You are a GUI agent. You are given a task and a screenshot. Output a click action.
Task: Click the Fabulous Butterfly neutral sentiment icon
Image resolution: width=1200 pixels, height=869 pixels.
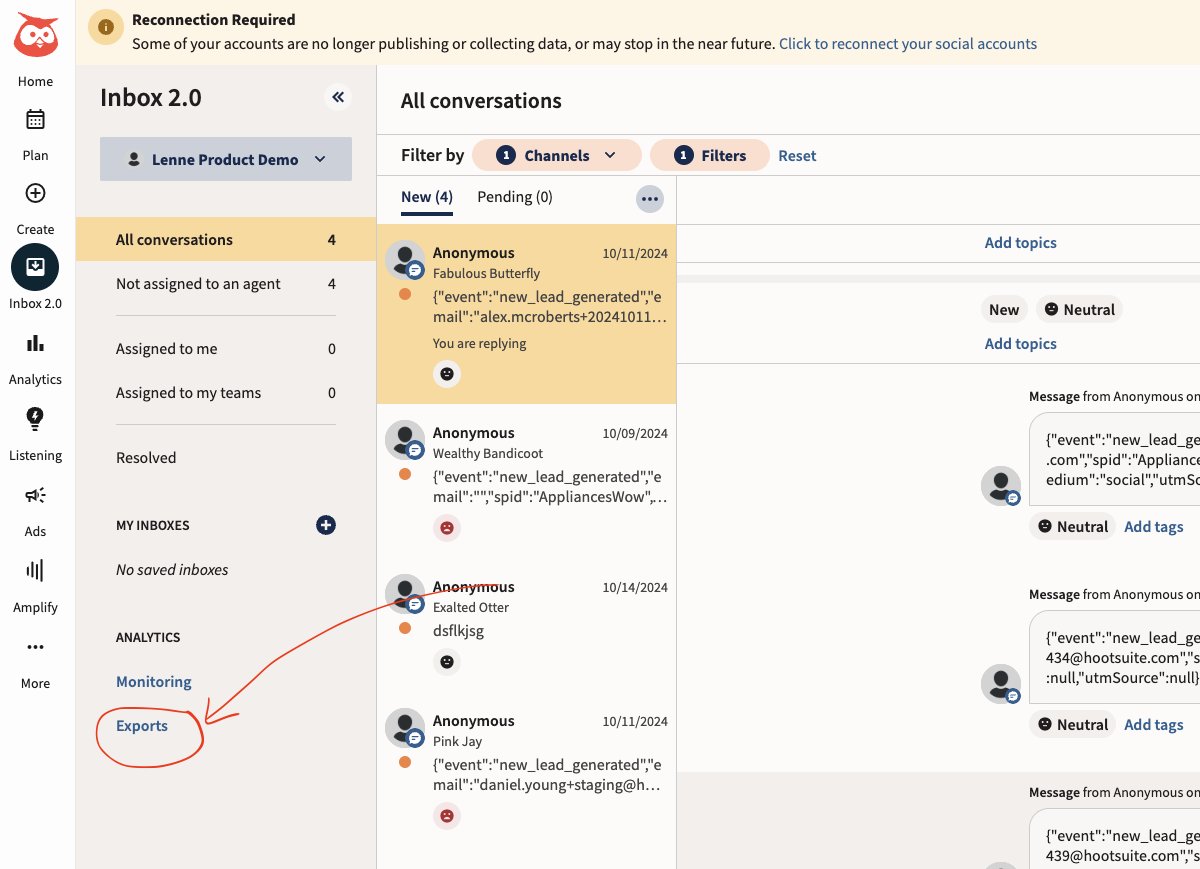point(447,374)
